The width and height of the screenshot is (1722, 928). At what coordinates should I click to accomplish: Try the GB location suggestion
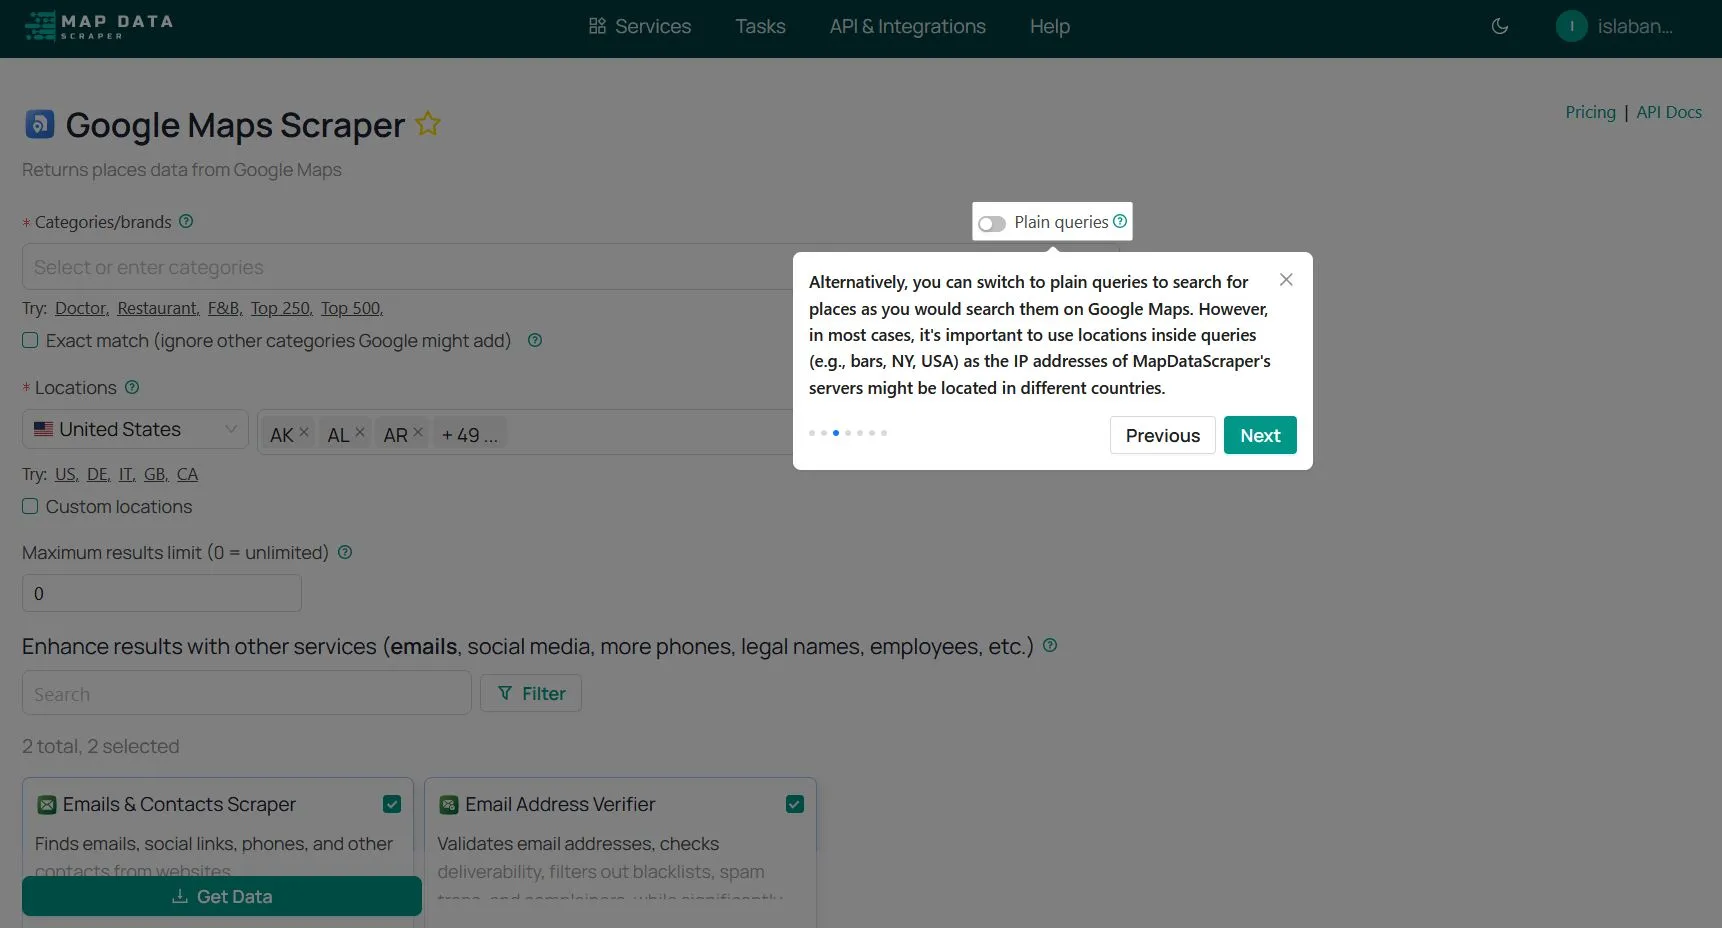[156, 474]
